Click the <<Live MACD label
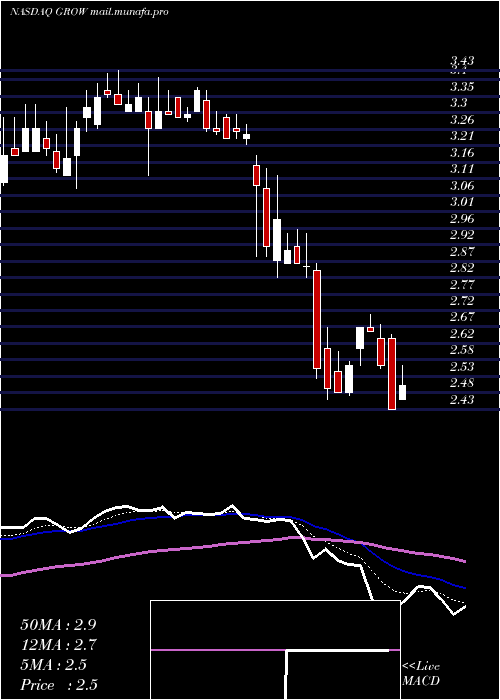This screenshot has width=500, height=700. coord(421,674)
